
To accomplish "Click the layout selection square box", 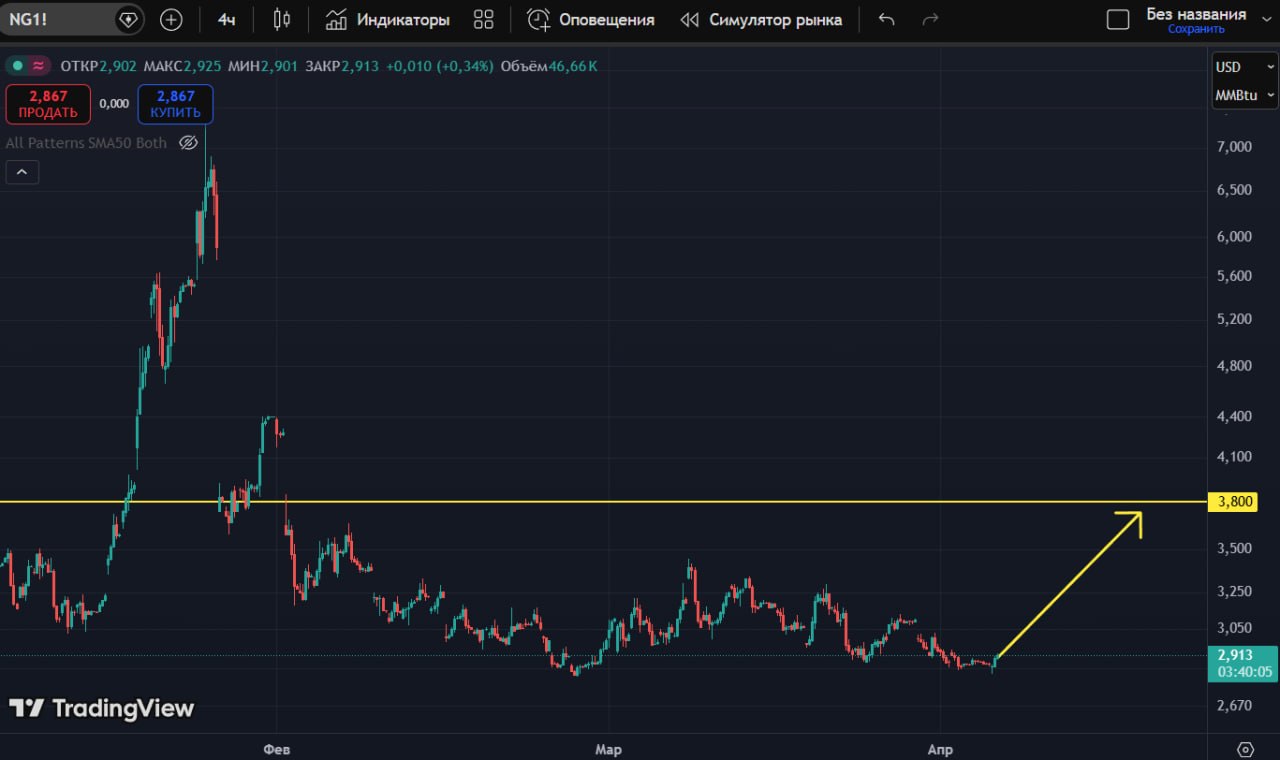I will [x=1118, y=19].
